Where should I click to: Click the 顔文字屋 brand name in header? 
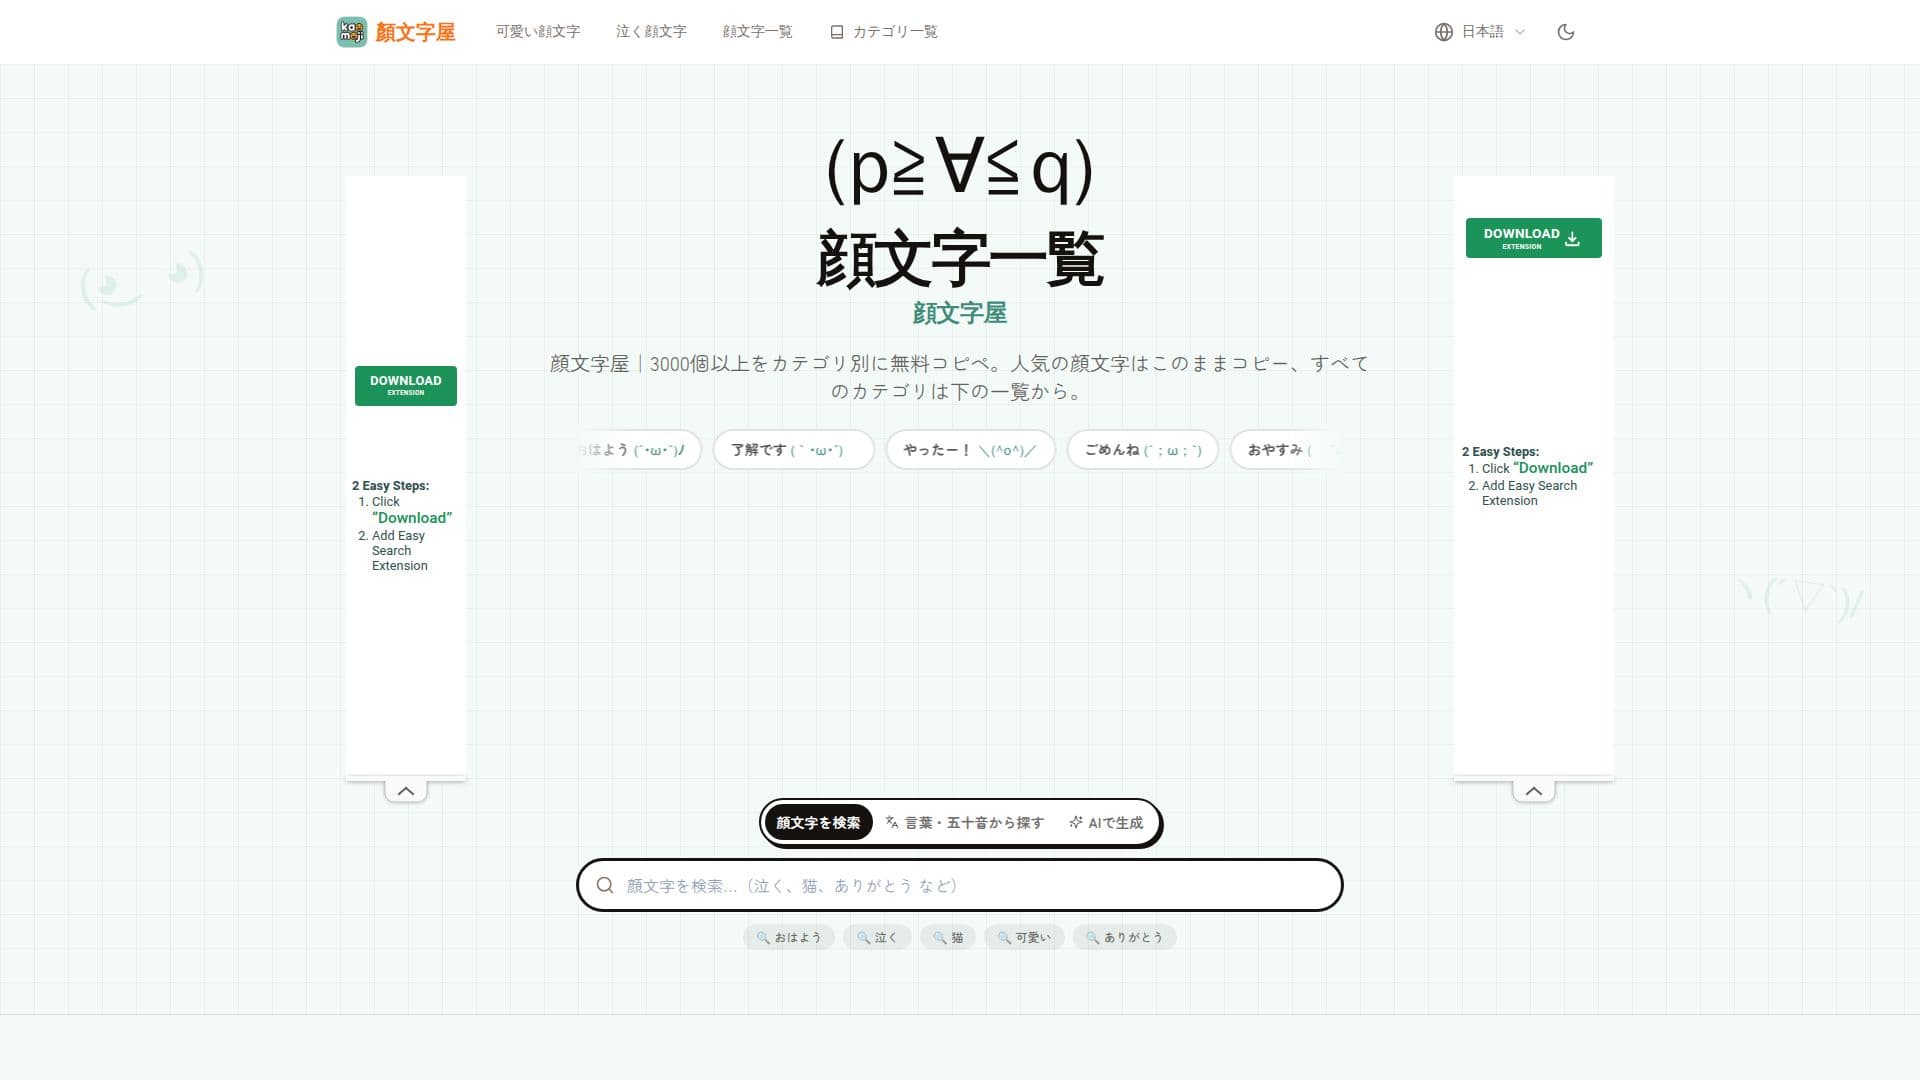coord(415,32)
